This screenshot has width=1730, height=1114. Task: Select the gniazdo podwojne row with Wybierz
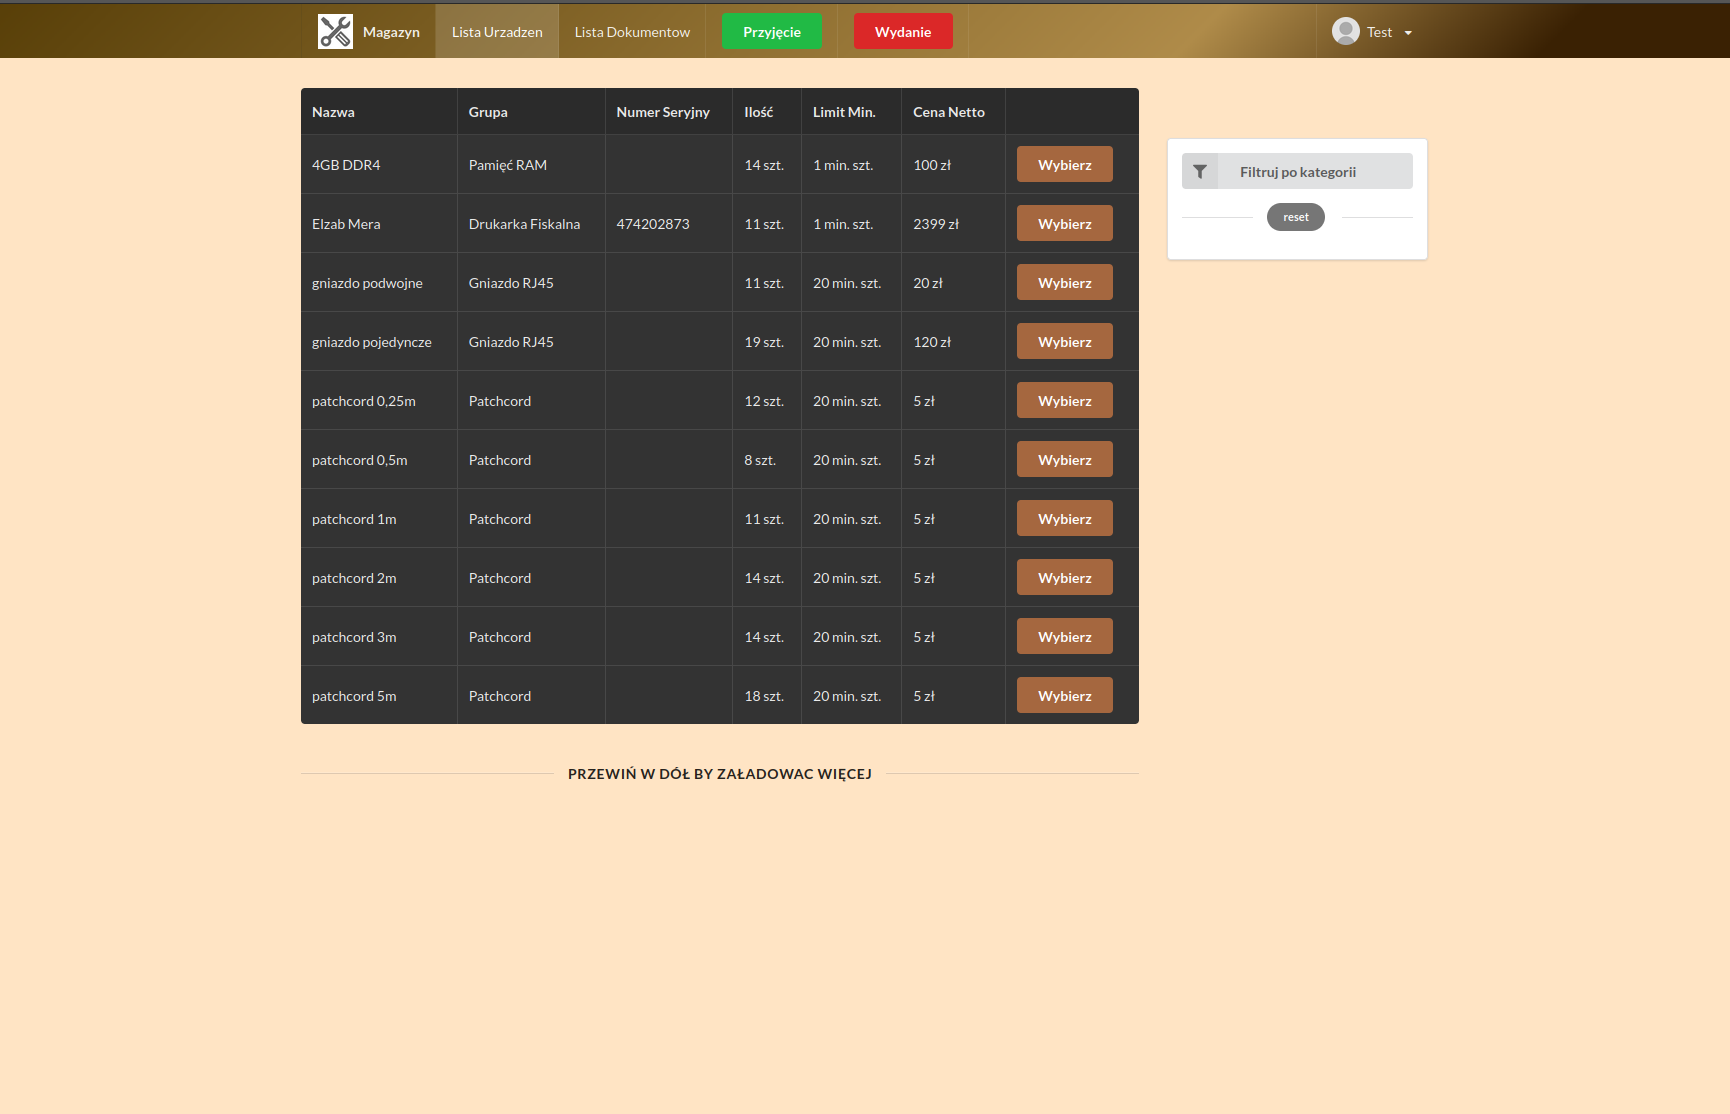point(1064,282)
